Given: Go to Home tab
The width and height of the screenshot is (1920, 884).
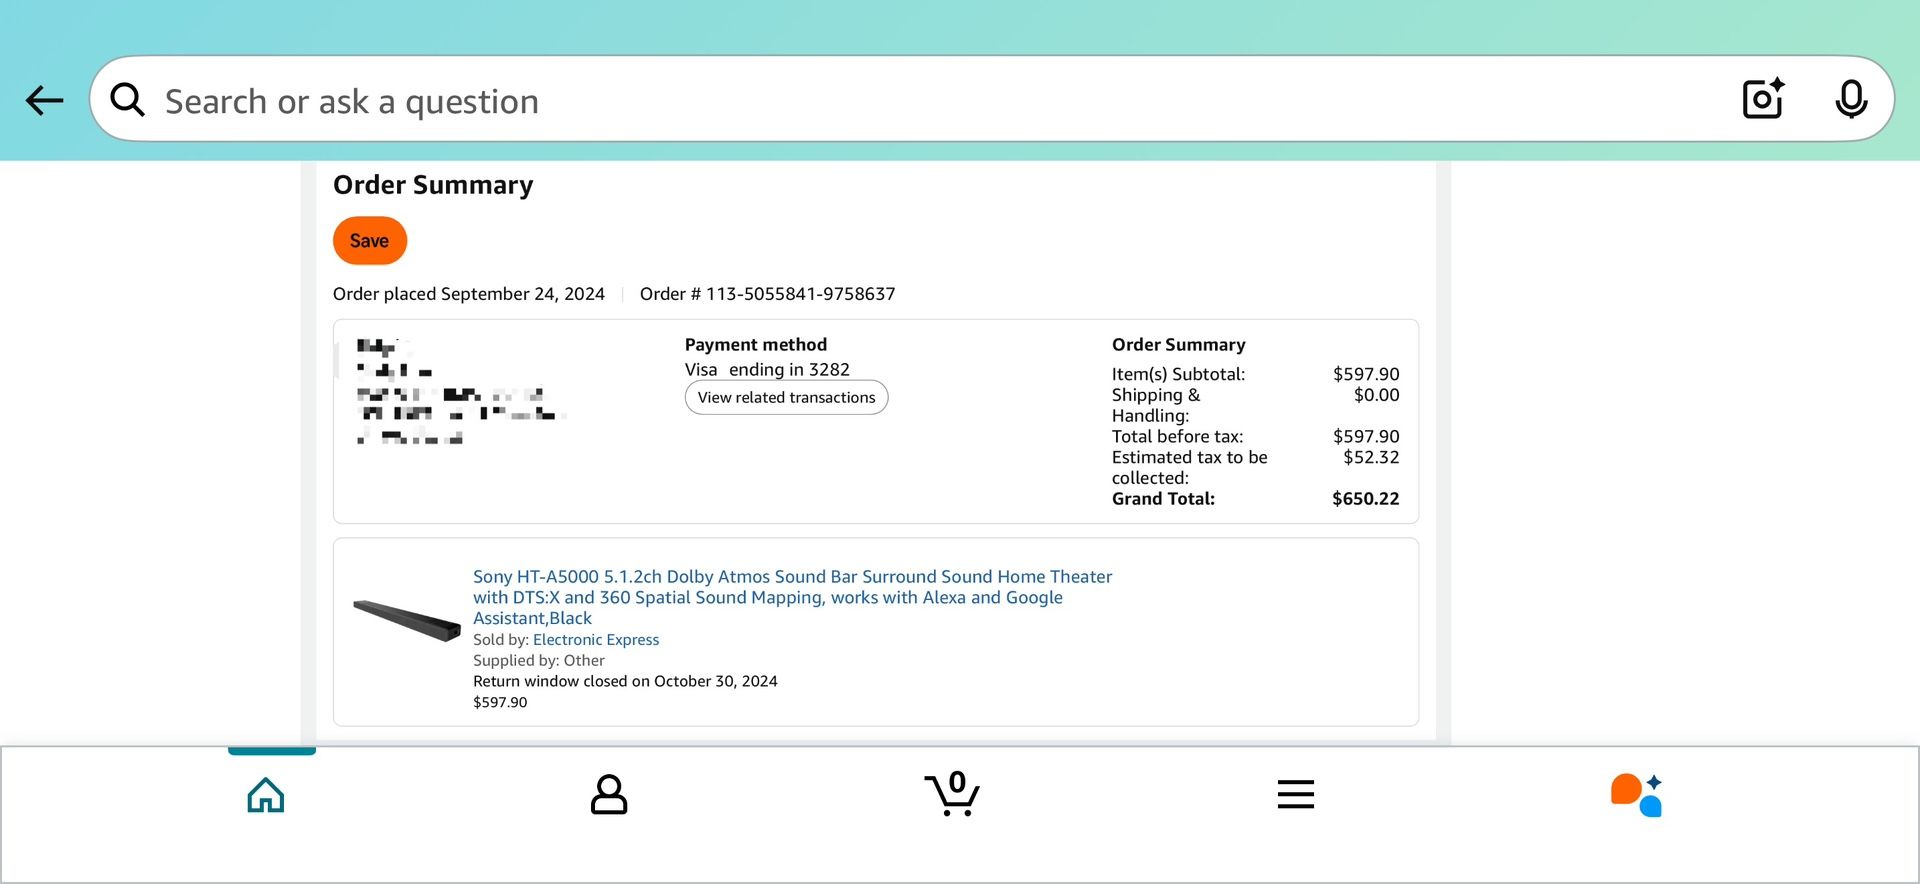Looking at the screenshot, I should point(266,795).
